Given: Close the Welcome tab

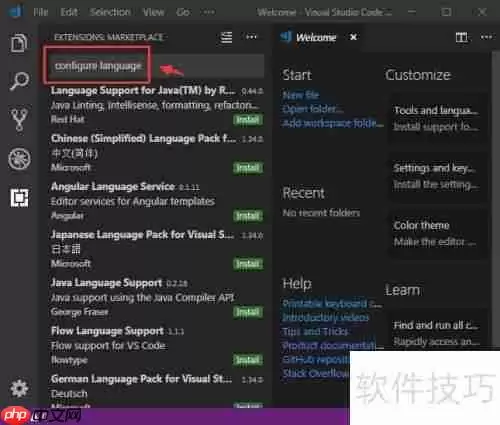Looking at the screenshot, I should [x=353, y=37].
